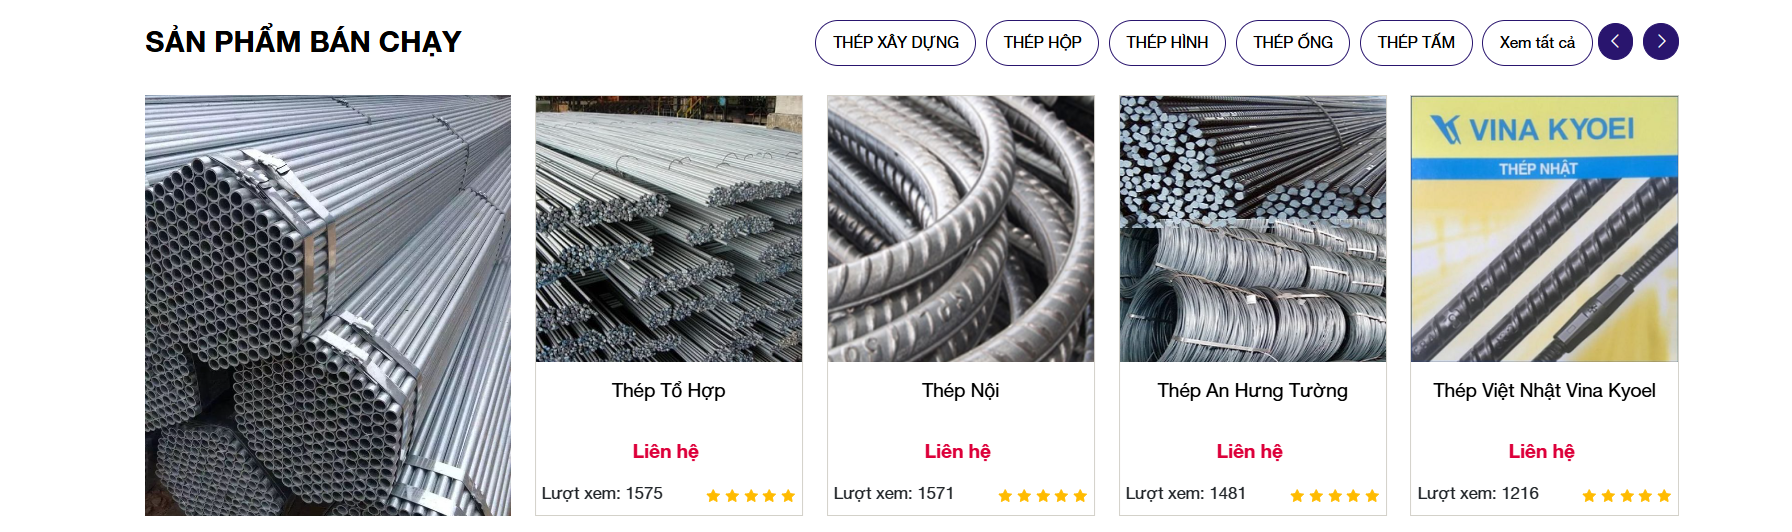Screen dimensions: 1792x532
Task: Open the Thép Nội product title
Action: [x=960, y=391]
